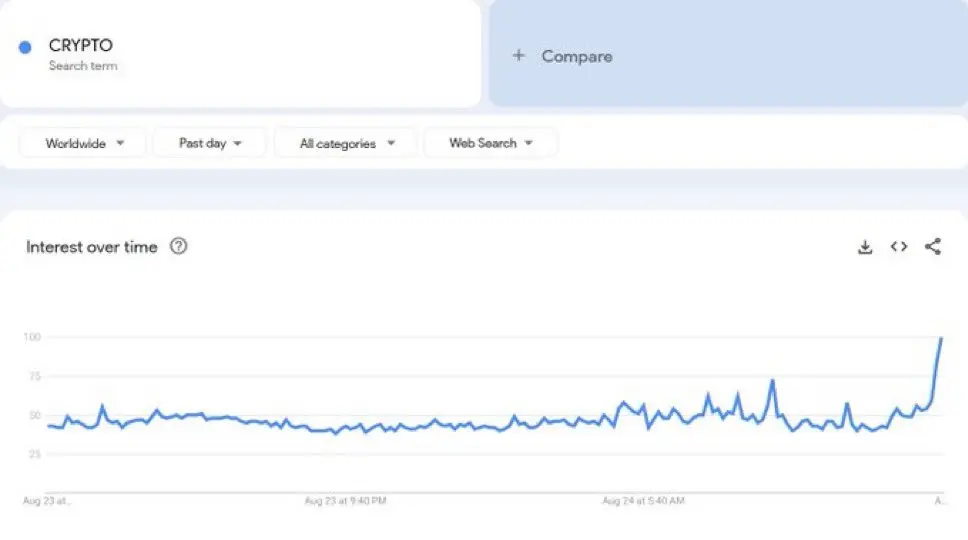Share the interest over time chart
Screen dimensions: 968x540
tap(933, 247)
